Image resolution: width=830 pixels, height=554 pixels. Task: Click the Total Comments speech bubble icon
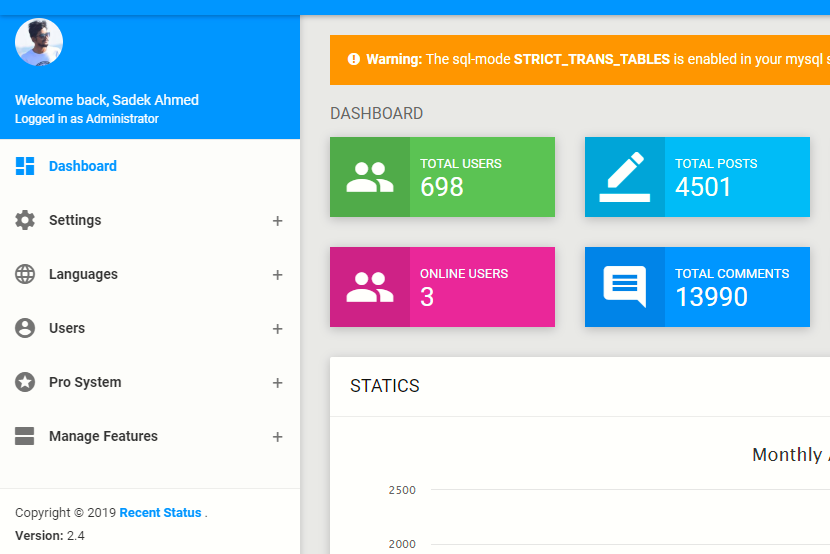tap(624, 287)
